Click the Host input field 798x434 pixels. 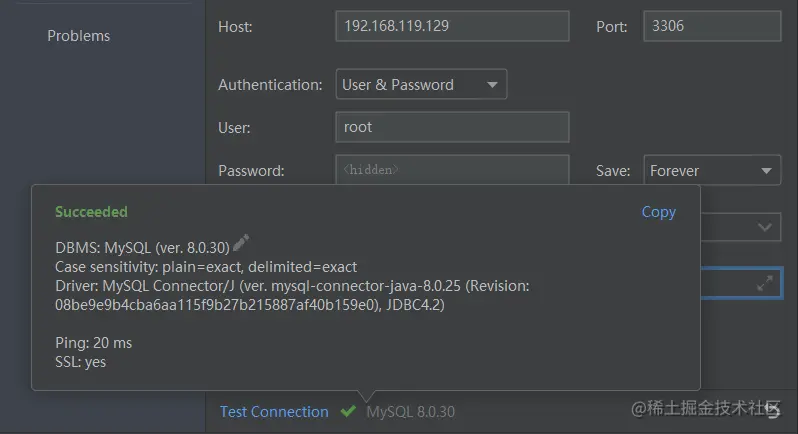coord(452,26)
